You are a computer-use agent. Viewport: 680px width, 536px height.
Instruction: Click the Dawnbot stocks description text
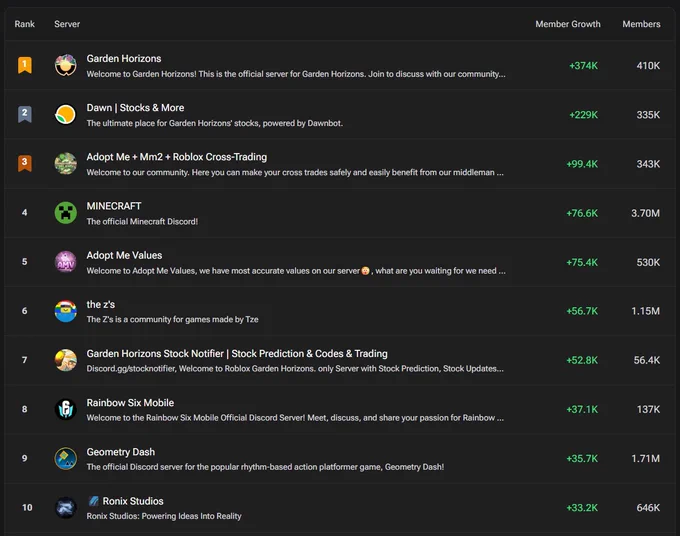pos(215,123)
